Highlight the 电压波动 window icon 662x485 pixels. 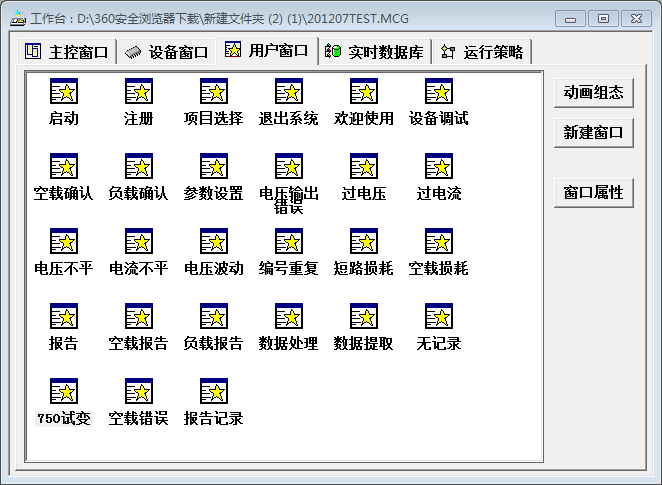pos(214,242)
